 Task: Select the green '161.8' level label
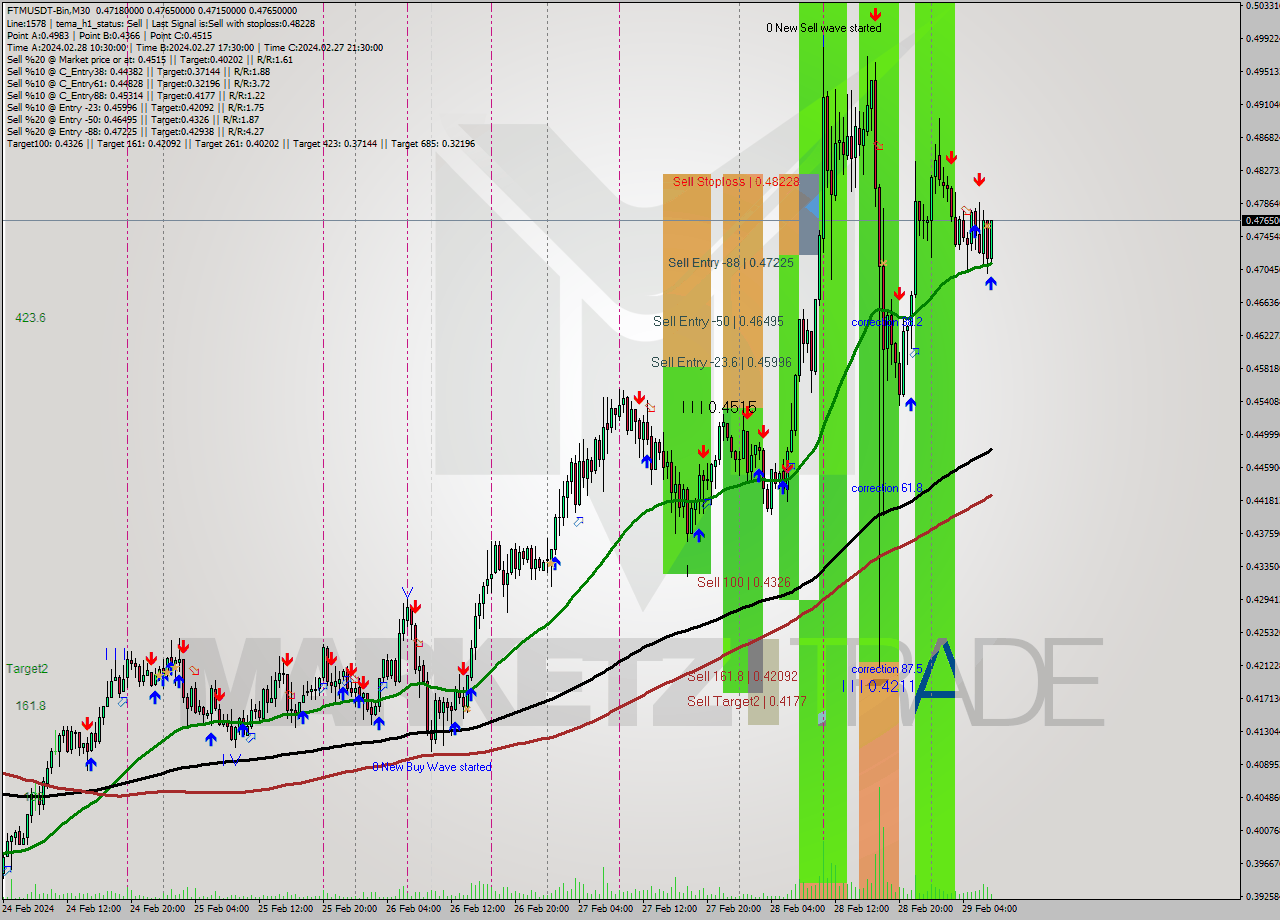(x=30, y=706)
